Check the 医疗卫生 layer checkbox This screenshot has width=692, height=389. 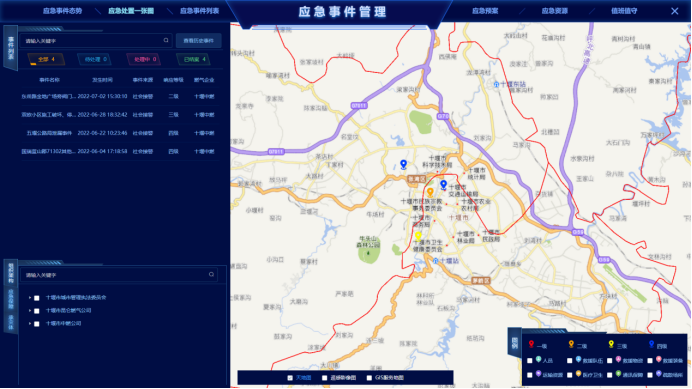click(570, 375)
